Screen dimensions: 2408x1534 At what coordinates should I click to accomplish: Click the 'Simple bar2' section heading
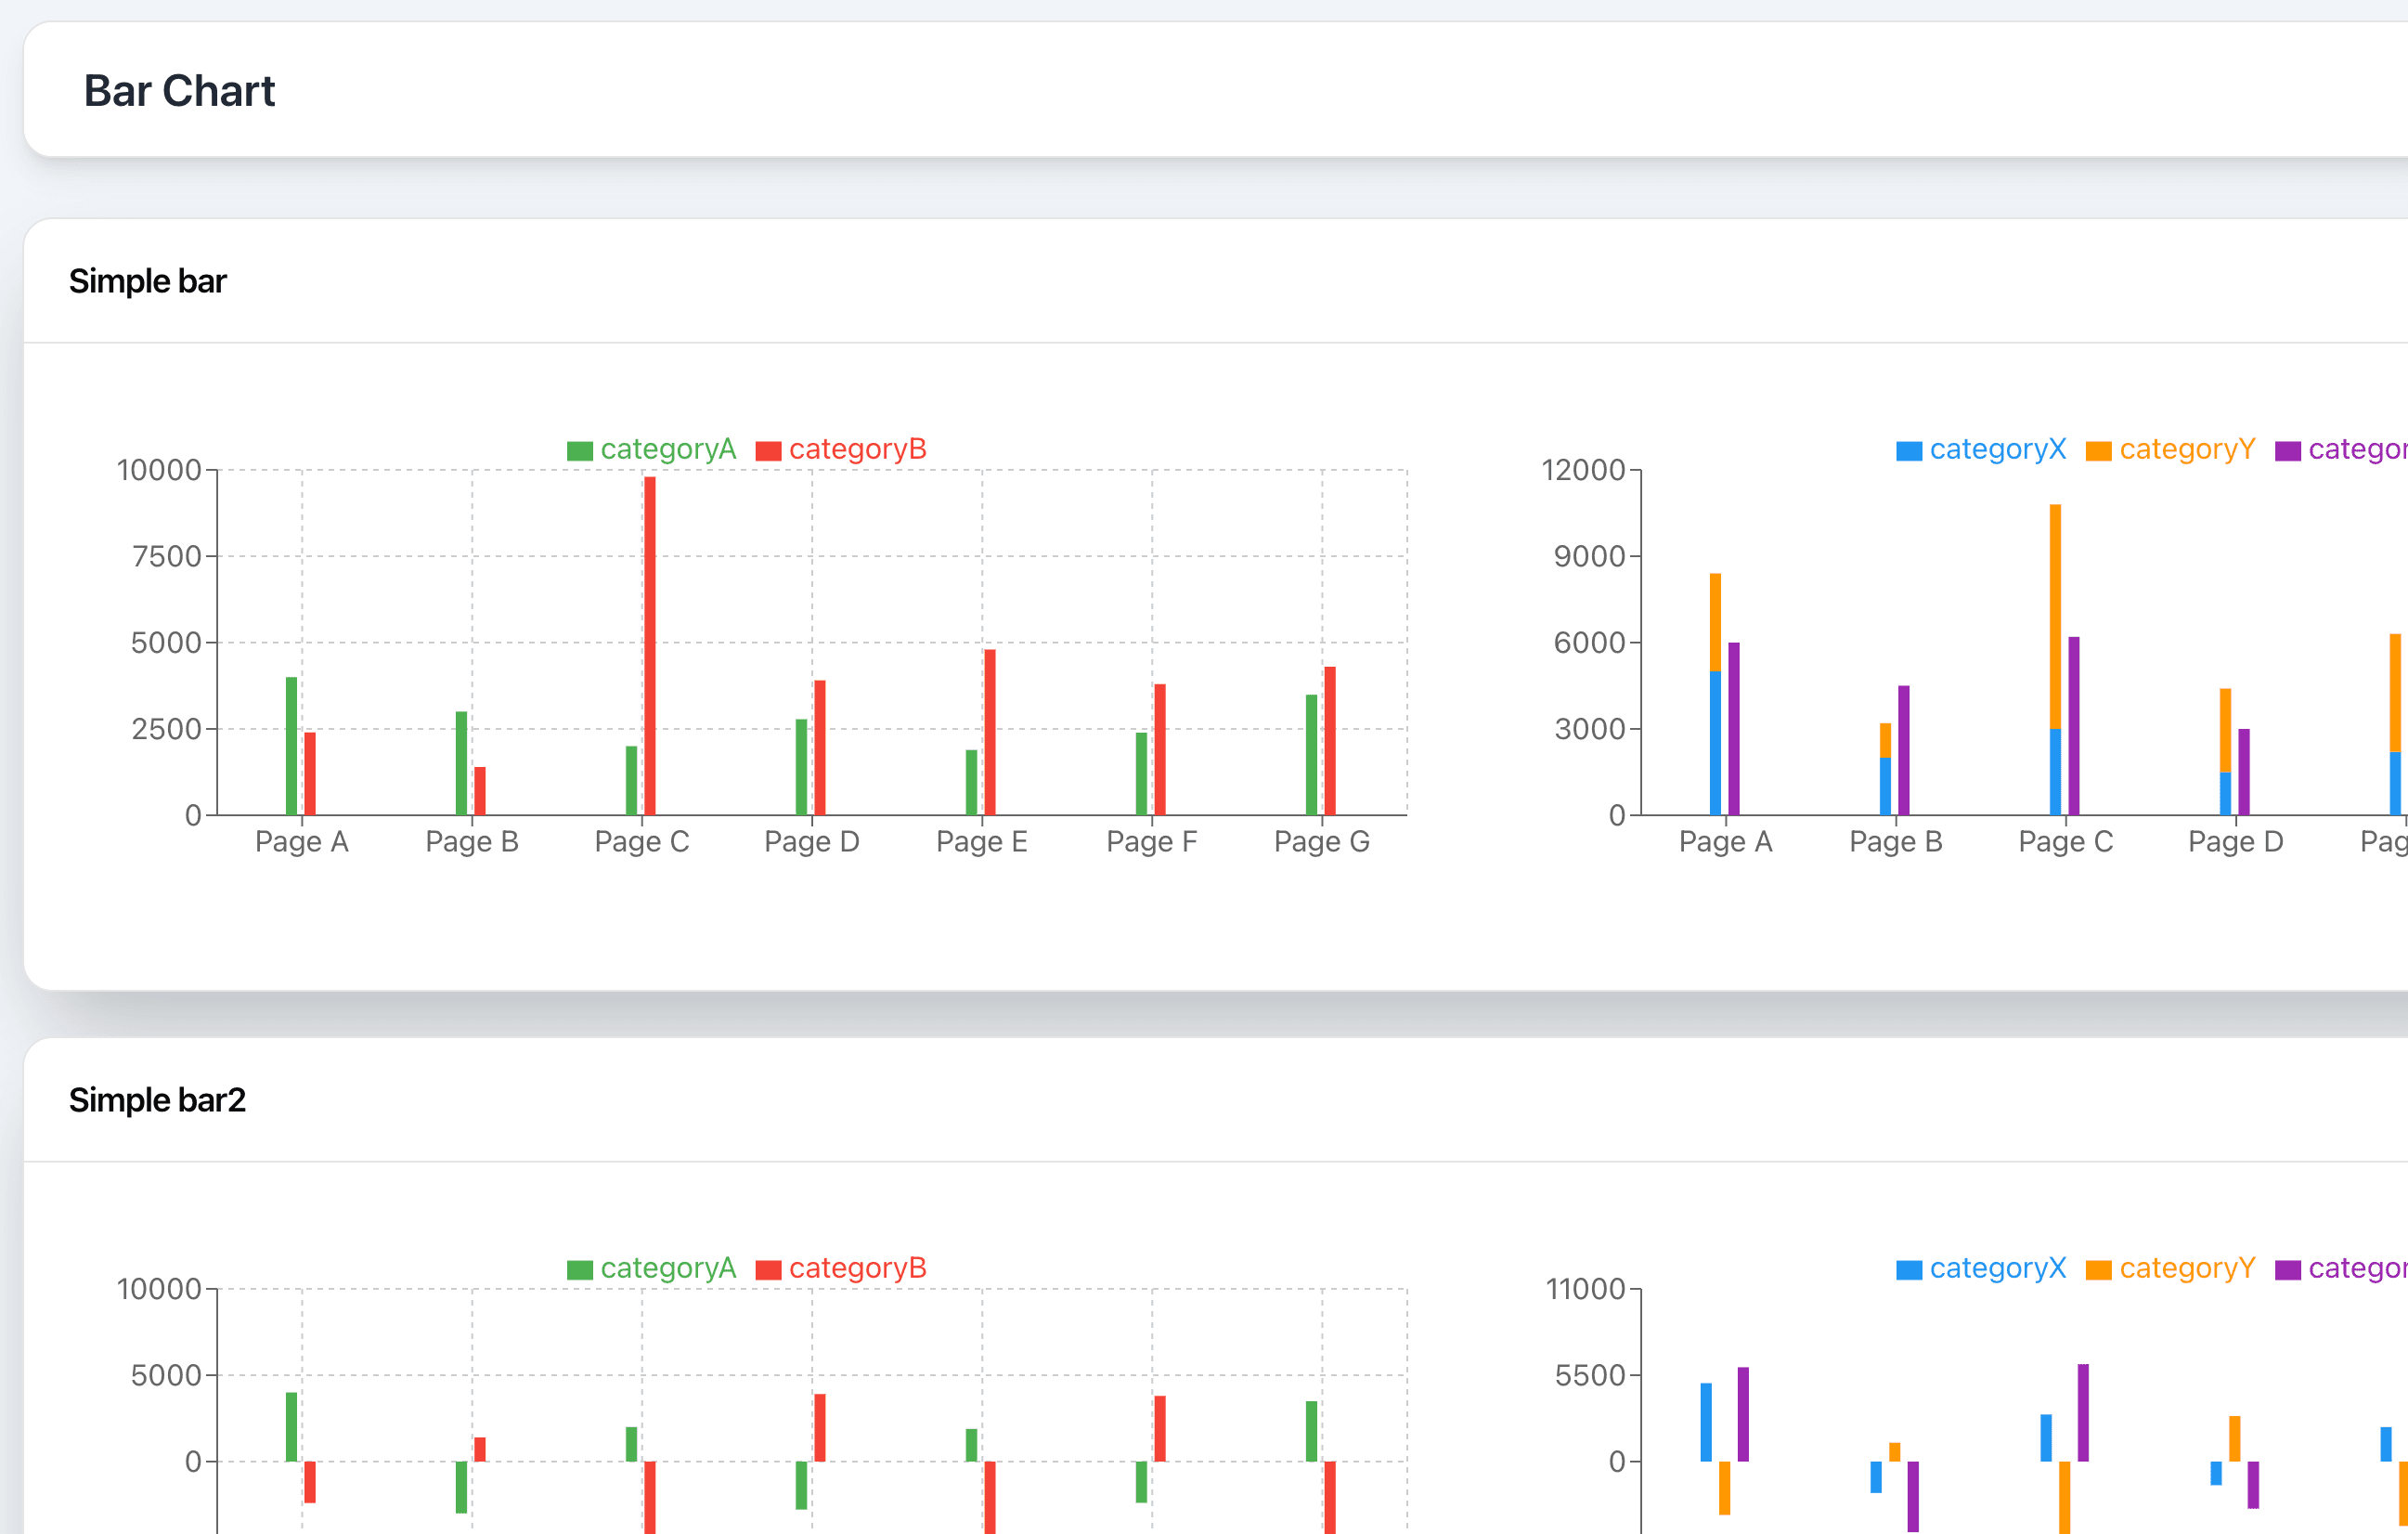(157, 1100)
